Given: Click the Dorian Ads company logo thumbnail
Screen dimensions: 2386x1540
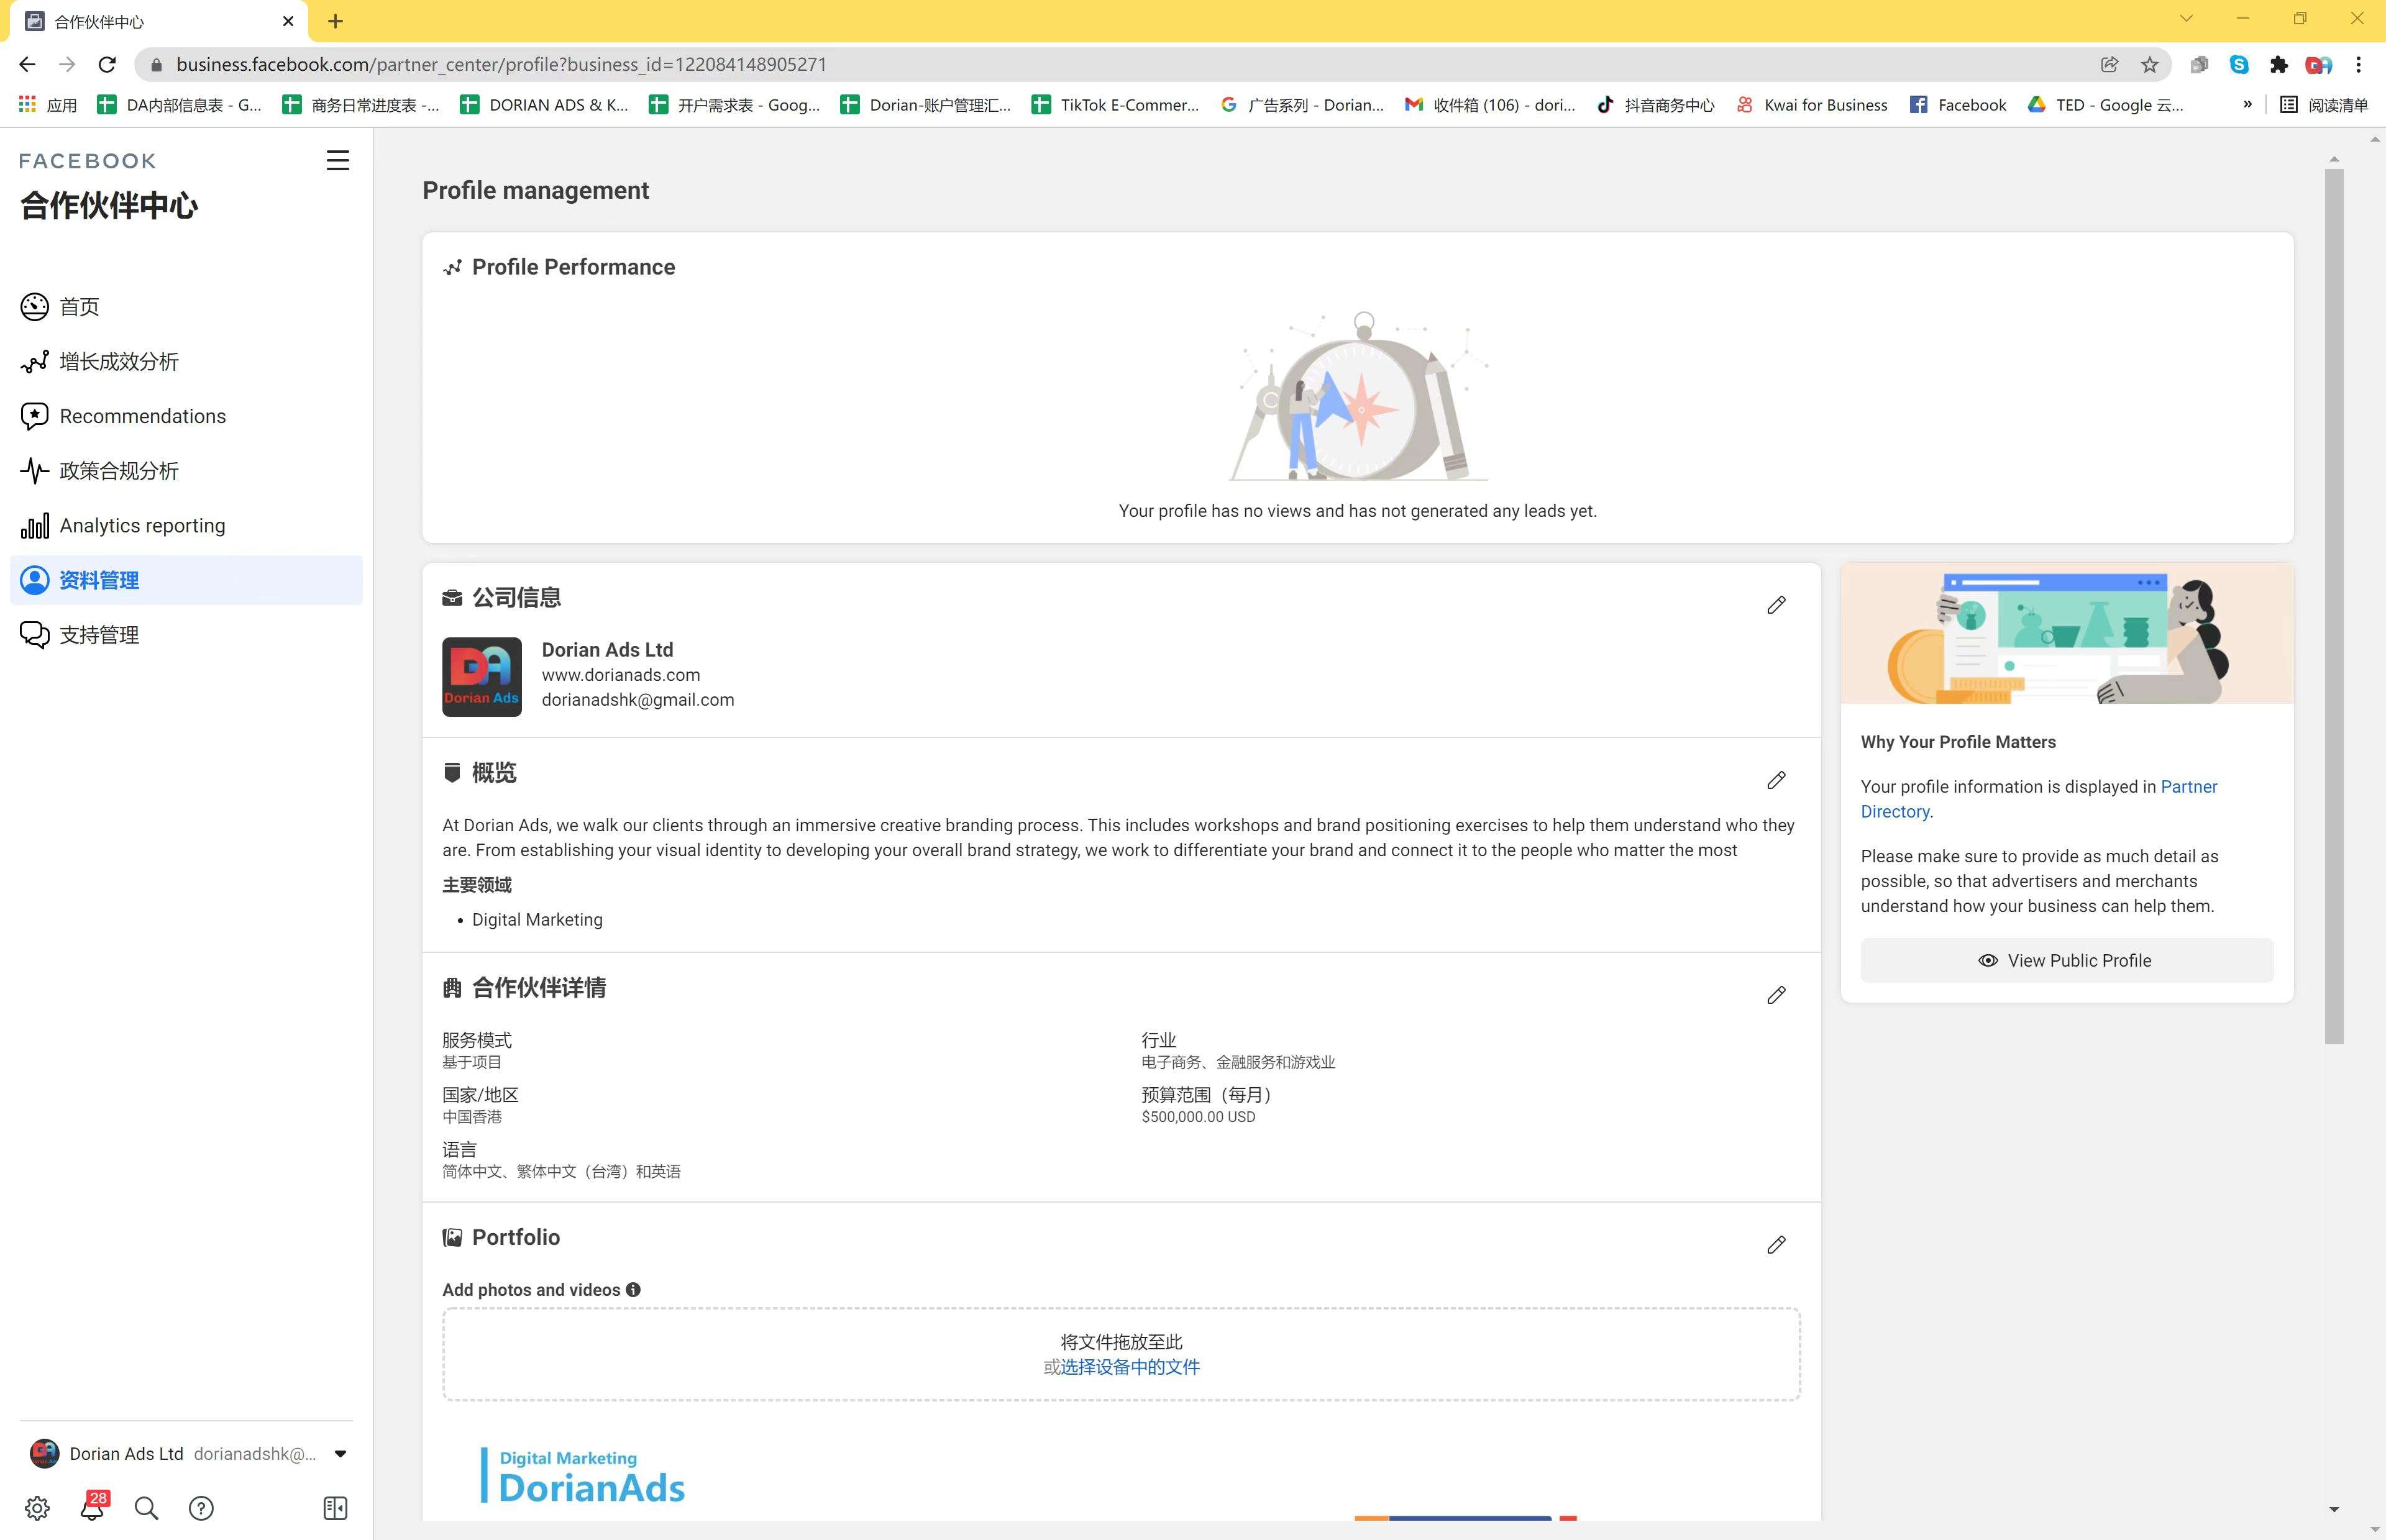Looking at the screenshot, I should [482, 677].
